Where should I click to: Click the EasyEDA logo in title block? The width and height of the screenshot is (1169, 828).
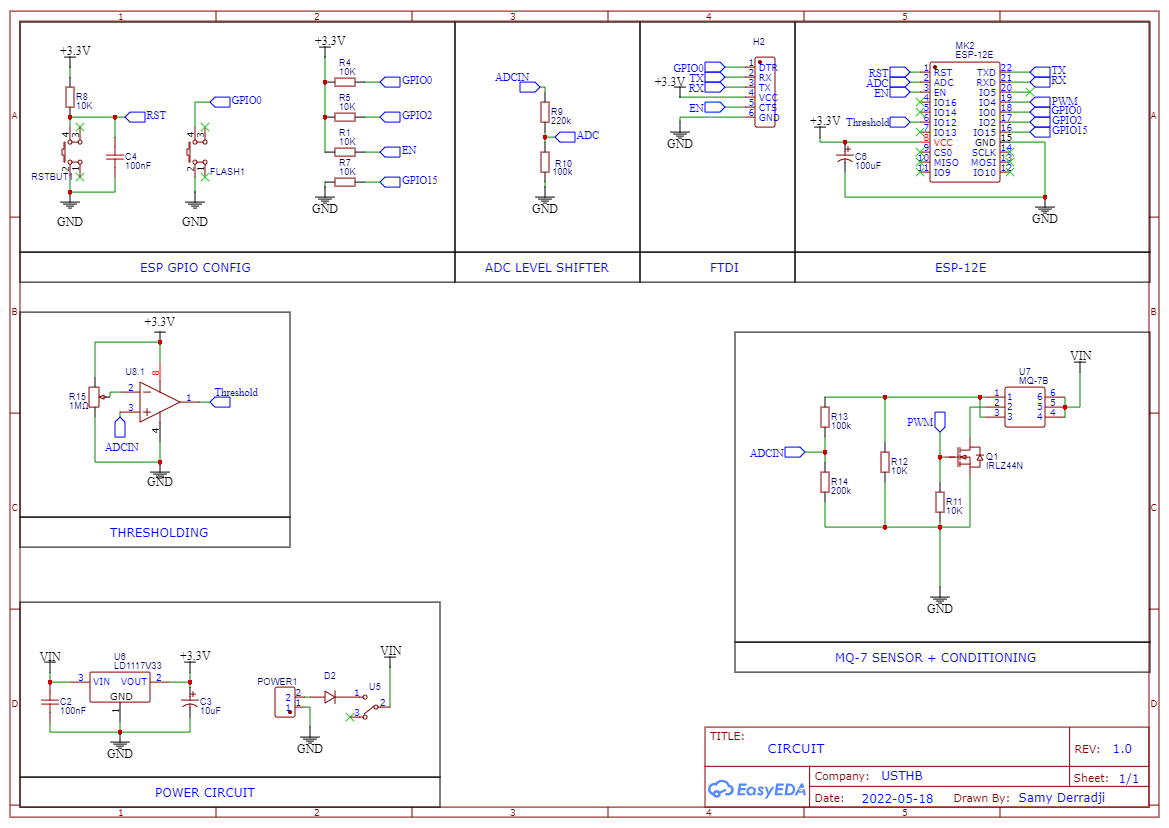(x=757, y=789)
